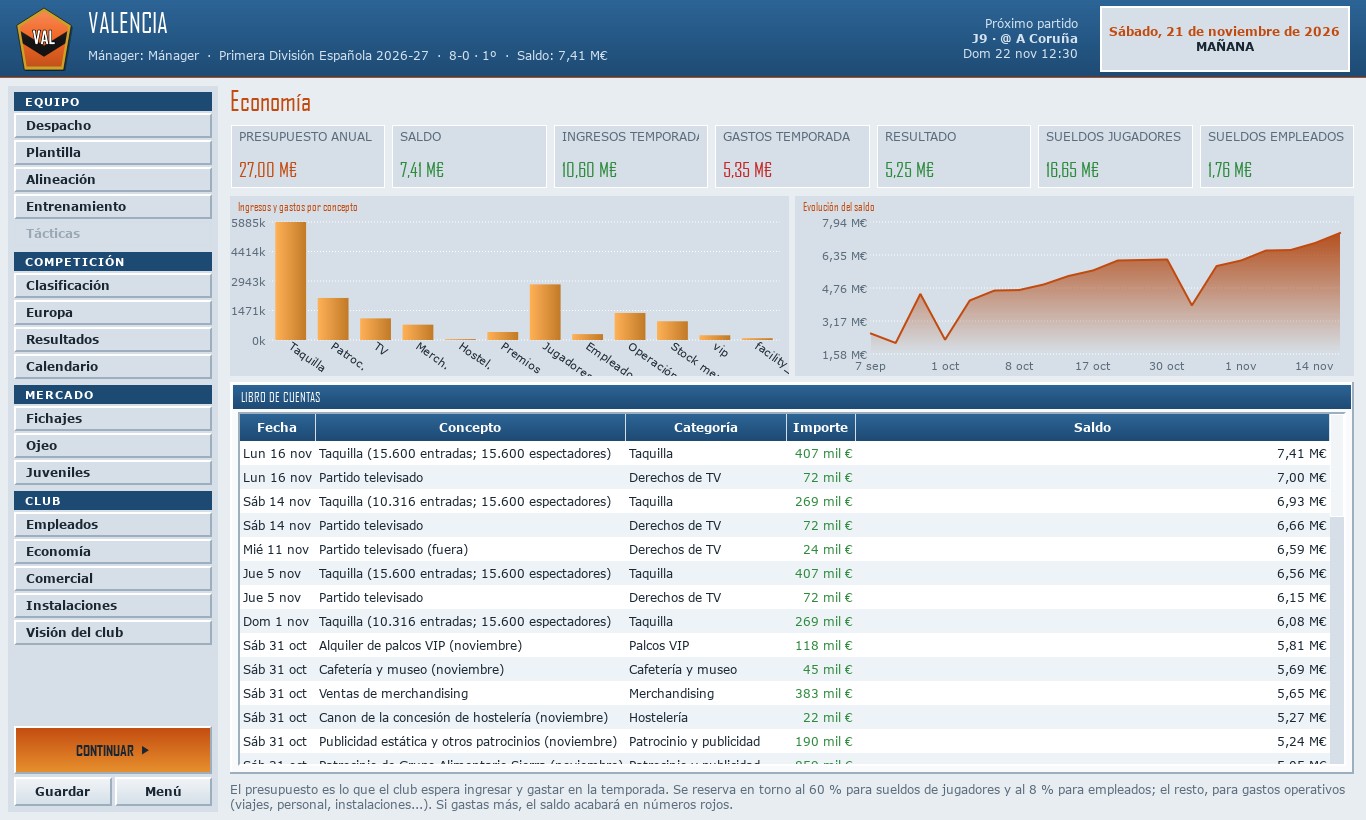This screenshot has height=820, width=1366.
Task: Go to the Ojeo scouting page
Action: pyautogui.click(x=113, y=446)
